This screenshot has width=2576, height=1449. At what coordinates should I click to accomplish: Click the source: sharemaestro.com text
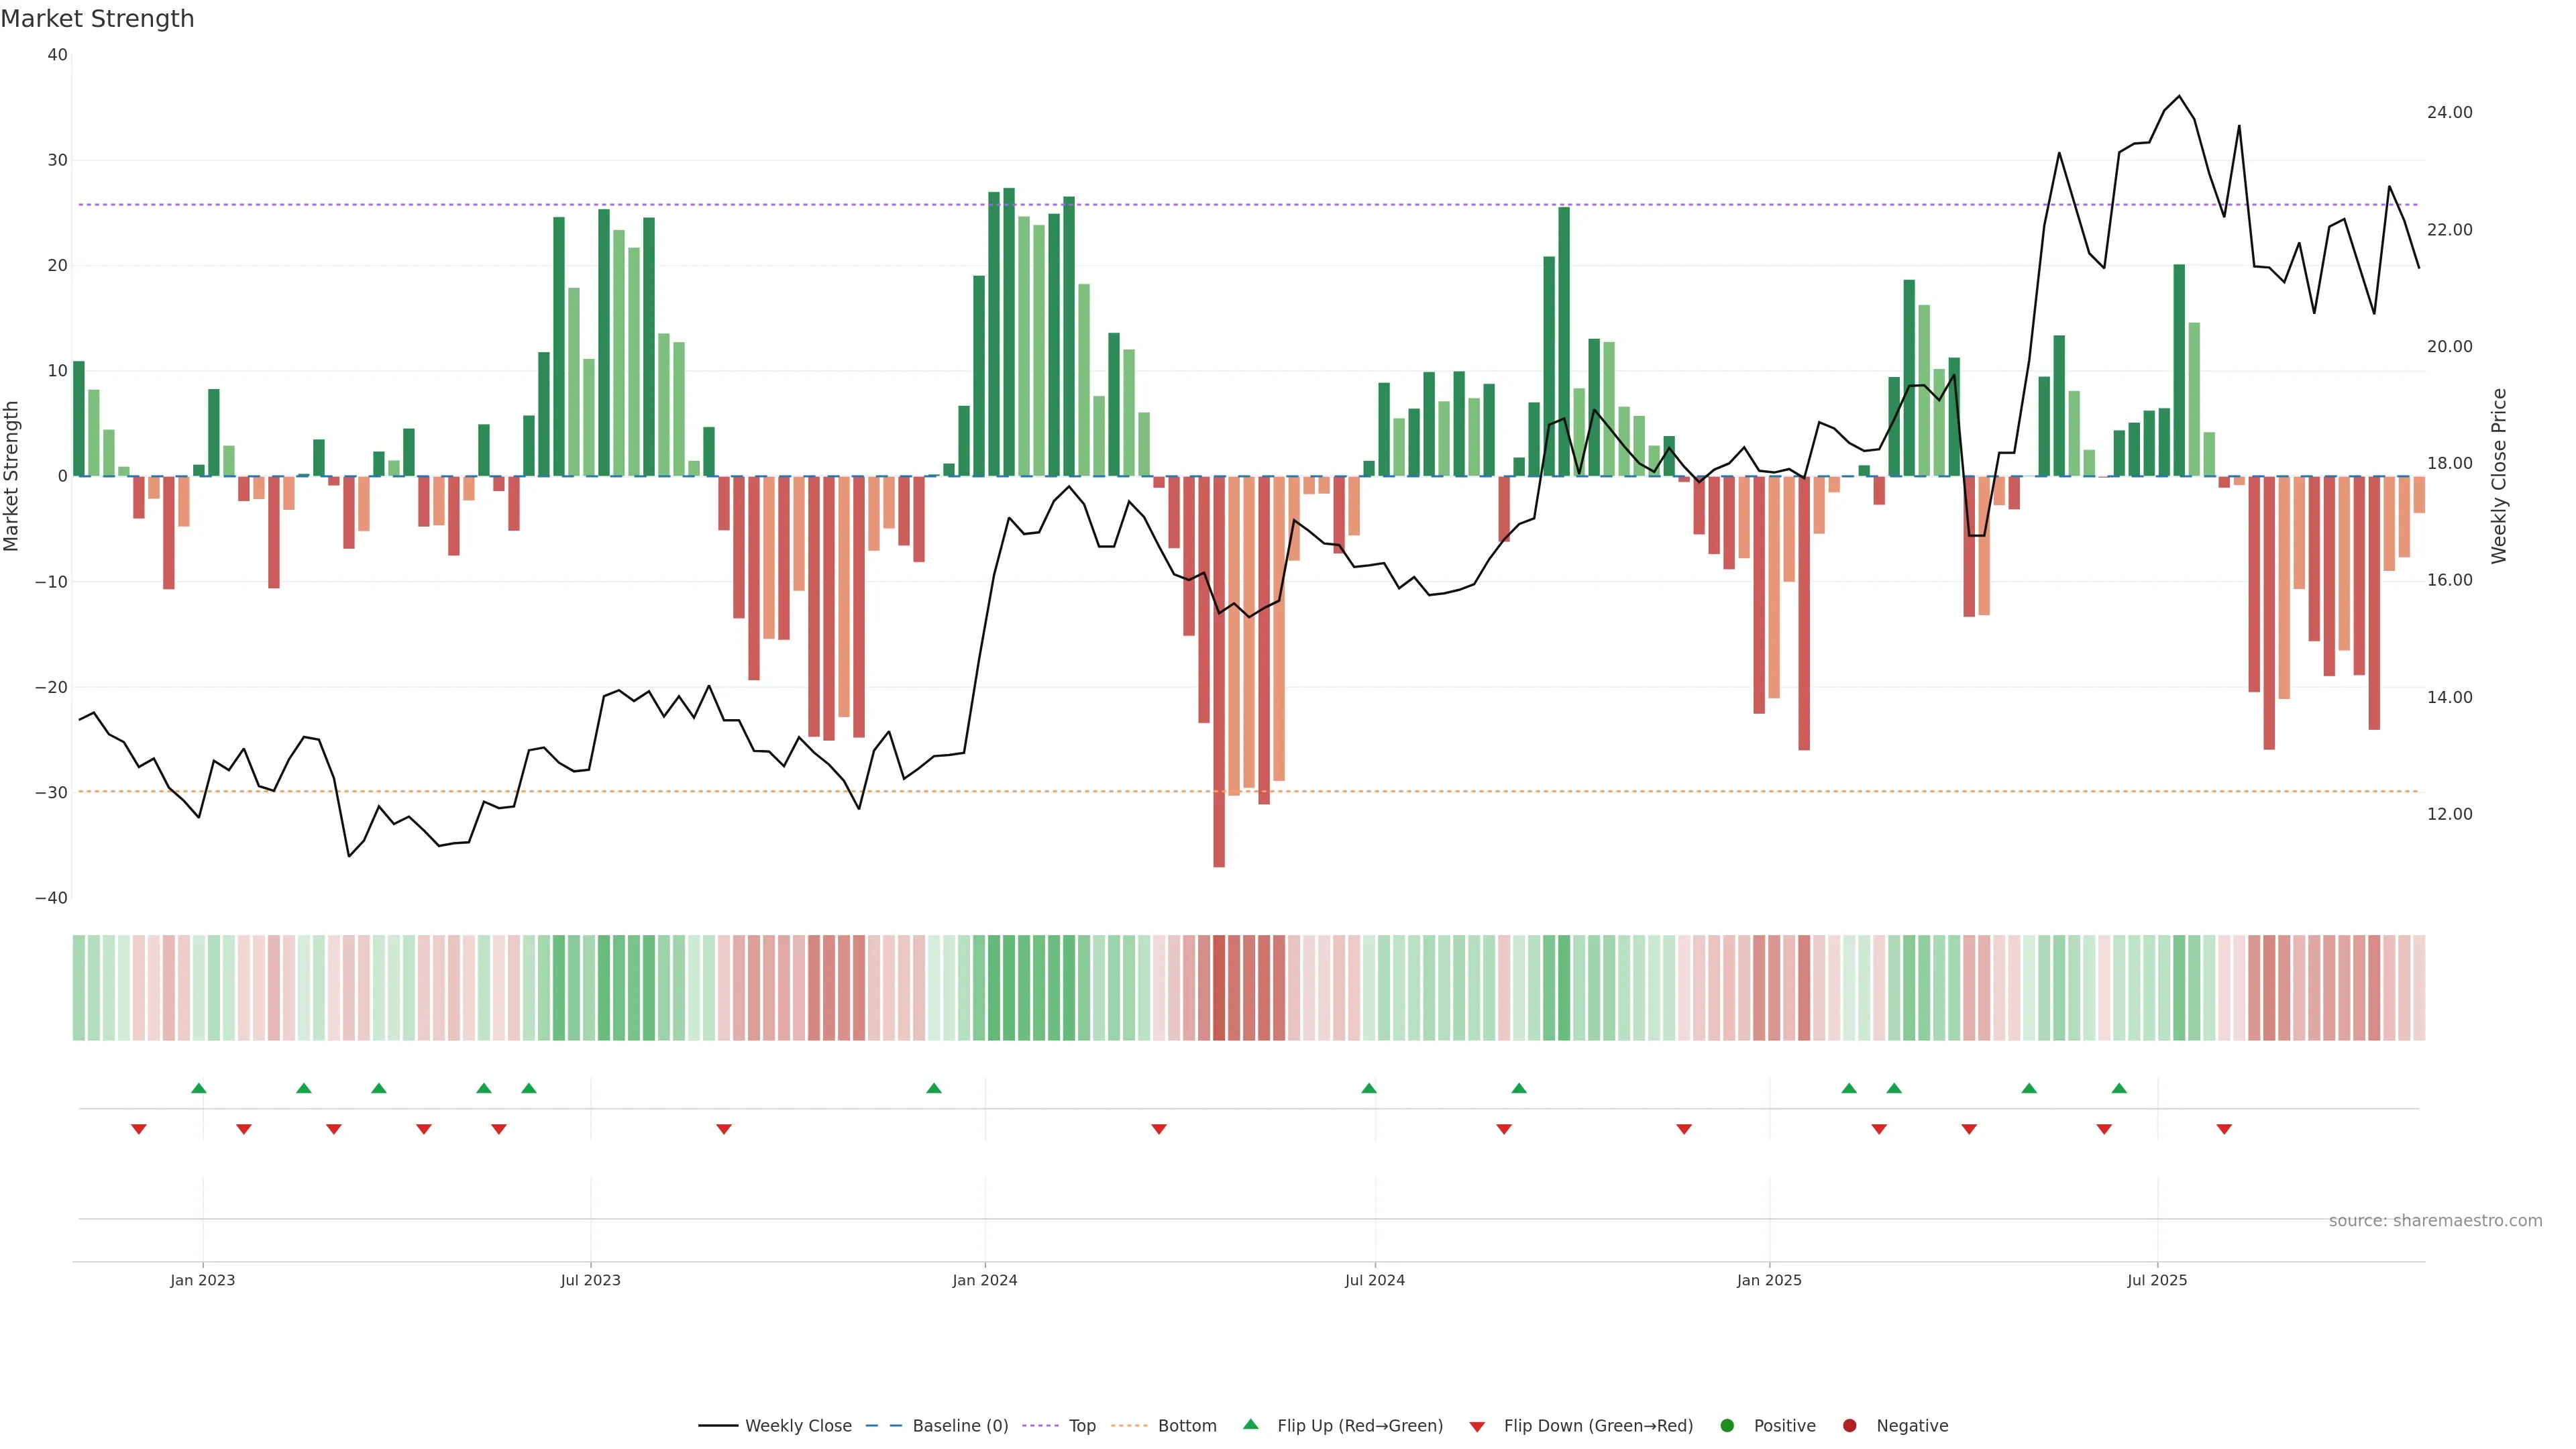point(2435,1221)
